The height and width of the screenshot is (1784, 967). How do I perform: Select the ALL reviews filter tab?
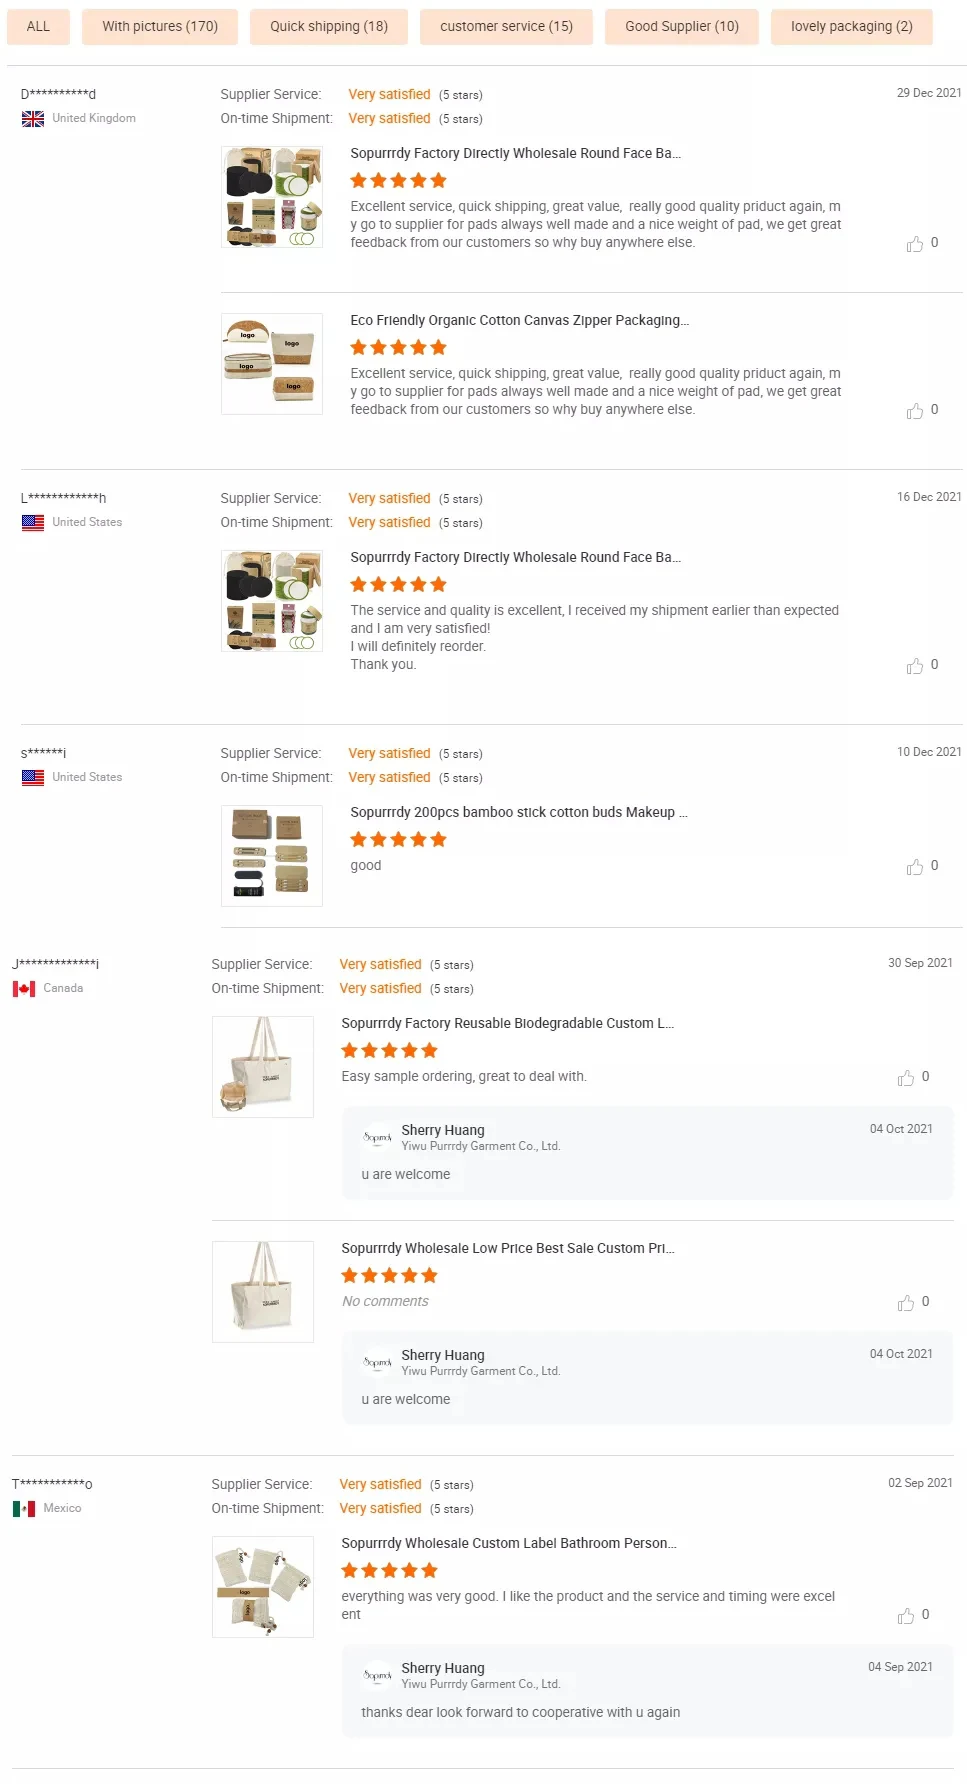tap(38, 27)
